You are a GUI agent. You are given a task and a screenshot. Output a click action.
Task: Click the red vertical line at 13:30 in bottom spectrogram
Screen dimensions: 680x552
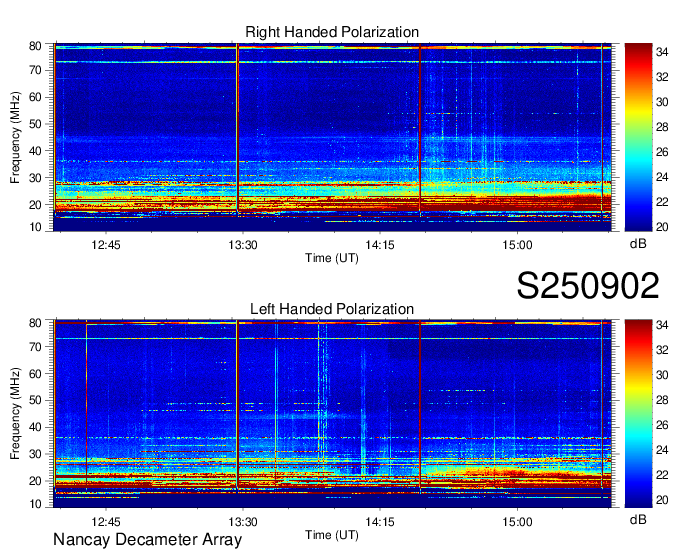tap(237, 405)
